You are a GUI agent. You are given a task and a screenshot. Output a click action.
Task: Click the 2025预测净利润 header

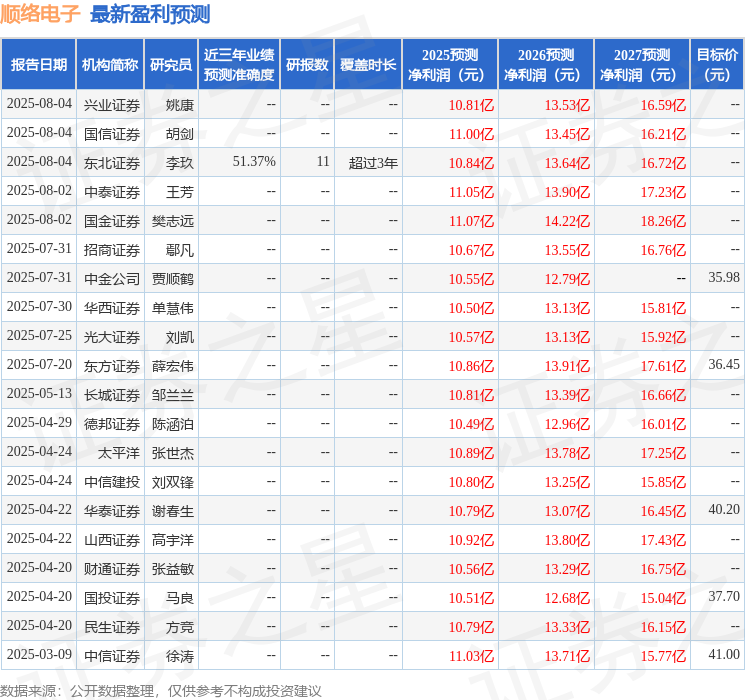click(x=450, y=65)
